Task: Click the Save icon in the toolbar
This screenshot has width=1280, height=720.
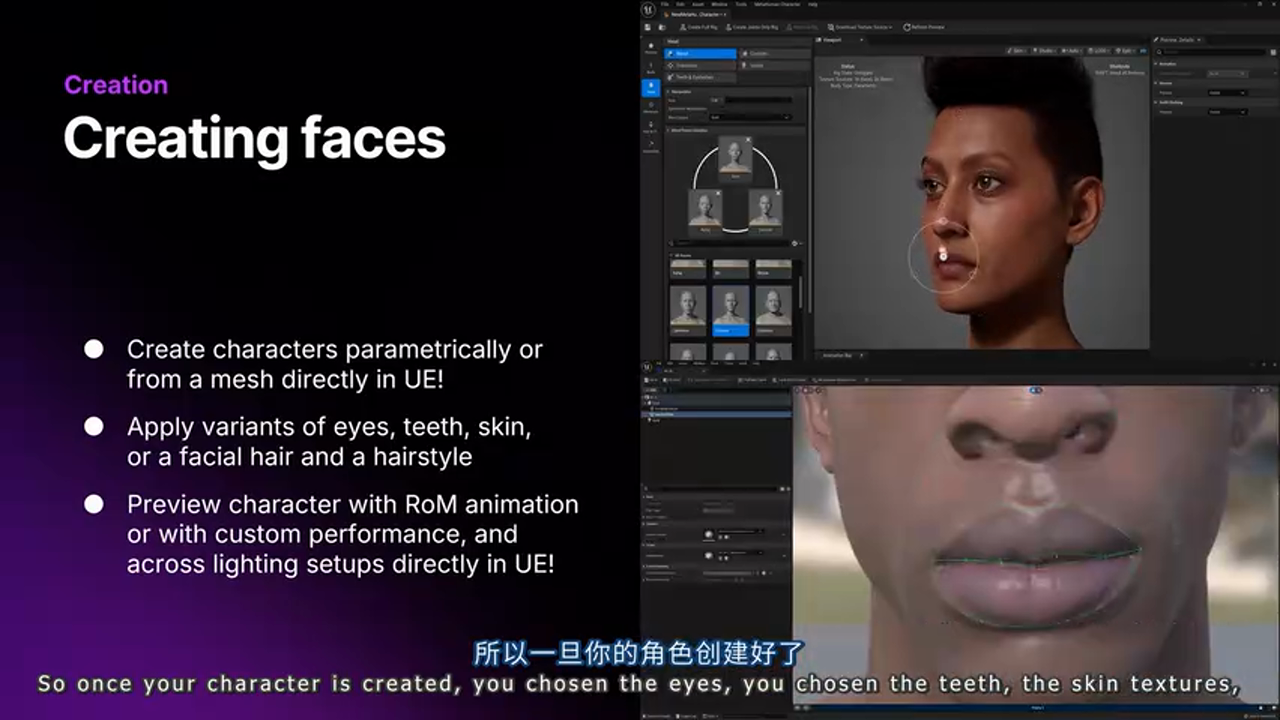Action: (648, 27)
